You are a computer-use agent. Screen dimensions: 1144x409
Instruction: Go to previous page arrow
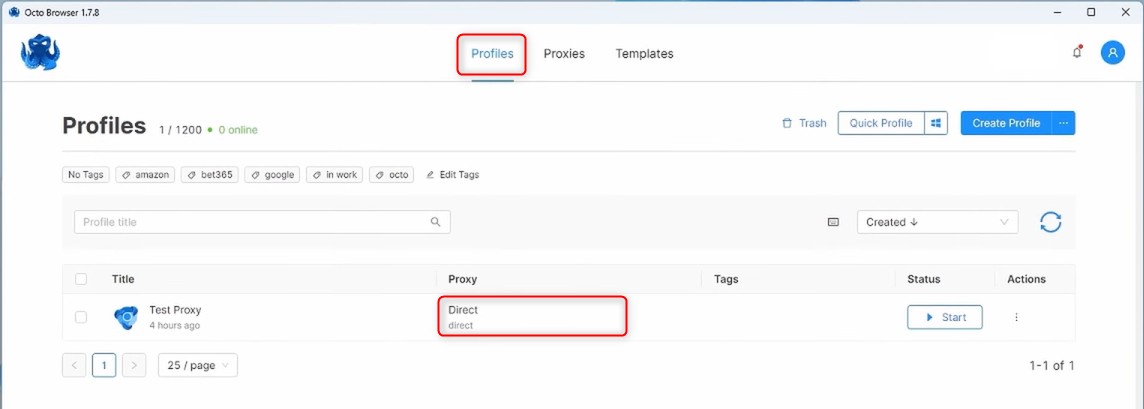click(x=74, y=365)
